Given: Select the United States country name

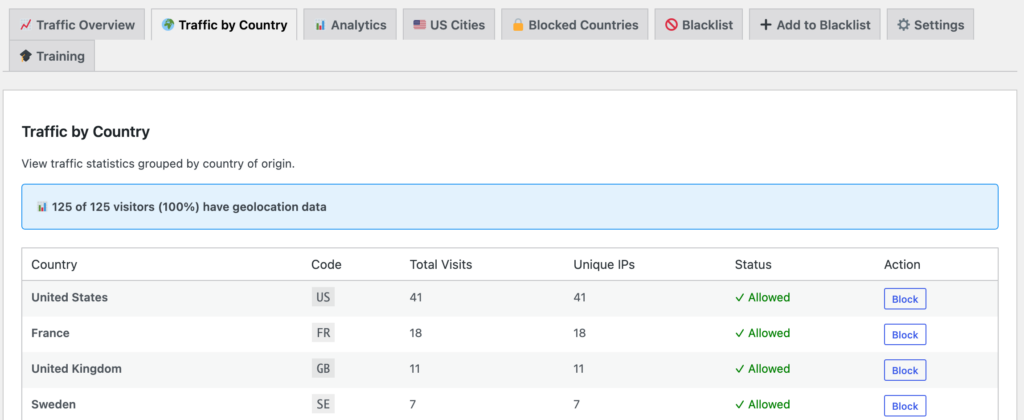Looking at the screenshot, I should (69, 297).
